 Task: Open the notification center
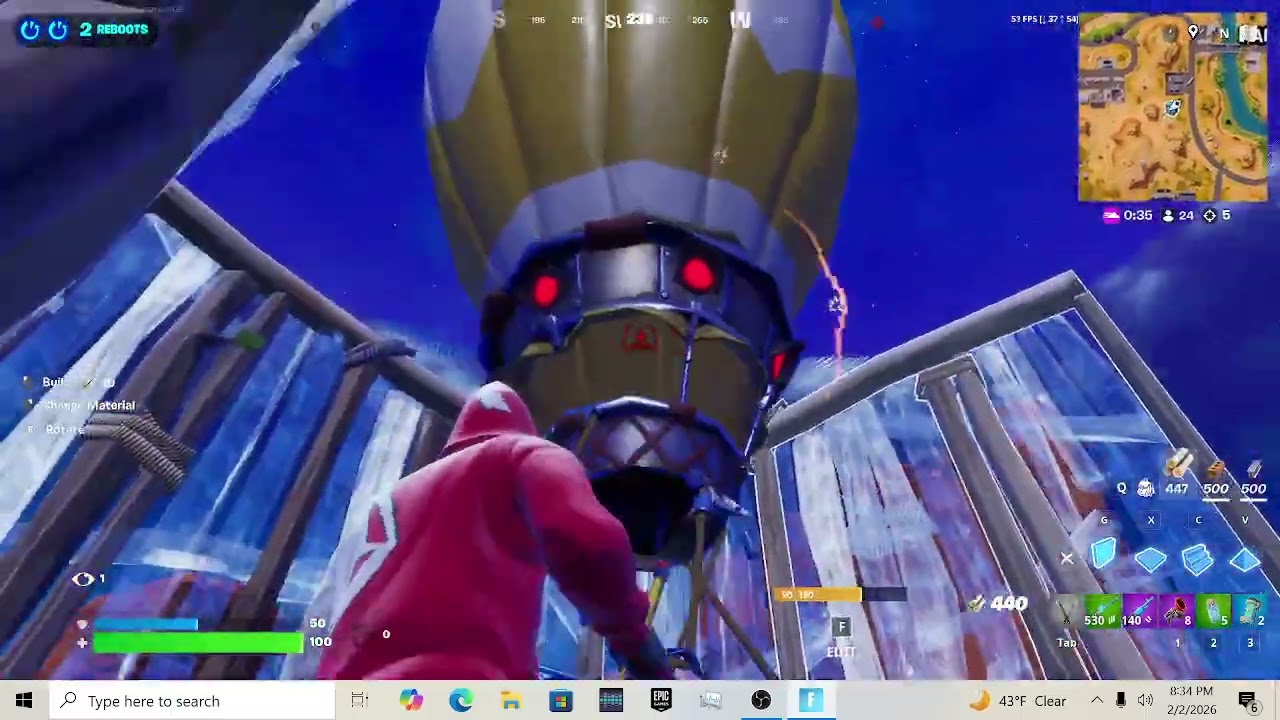click(1249, 701)
